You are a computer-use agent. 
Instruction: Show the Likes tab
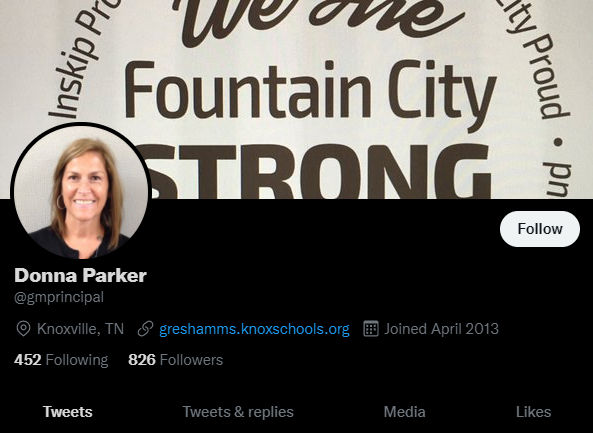(533, 412)
